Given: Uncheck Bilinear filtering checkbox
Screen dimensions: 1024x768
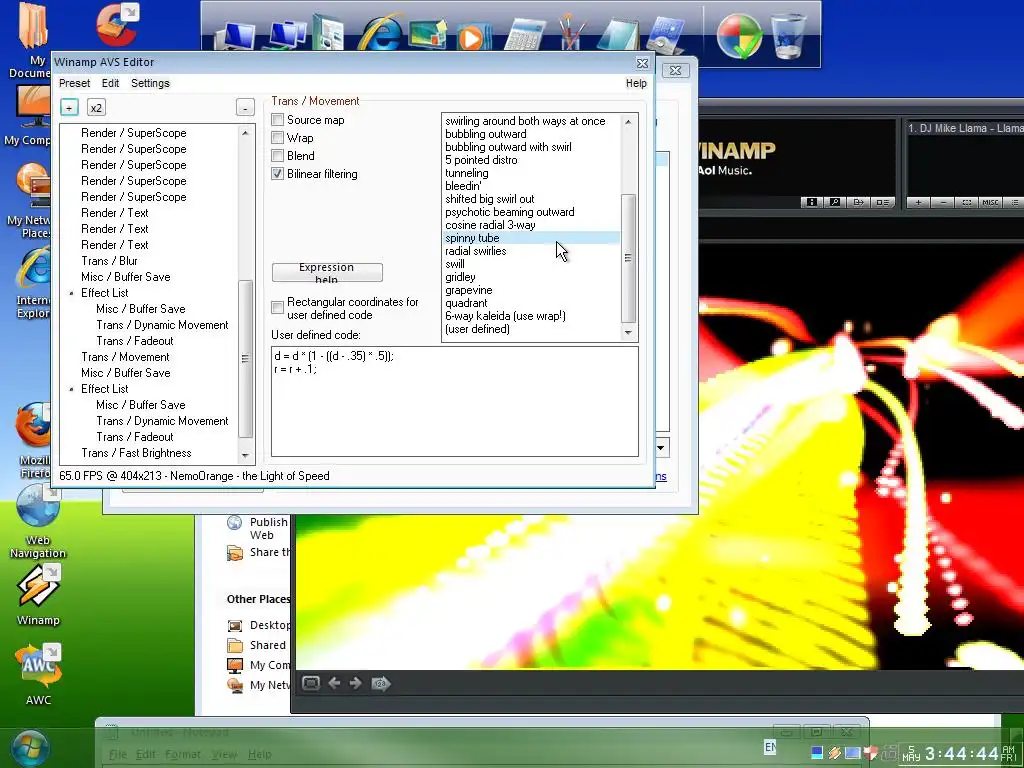Looking at the screenshot, I should (x=278, y=174).
